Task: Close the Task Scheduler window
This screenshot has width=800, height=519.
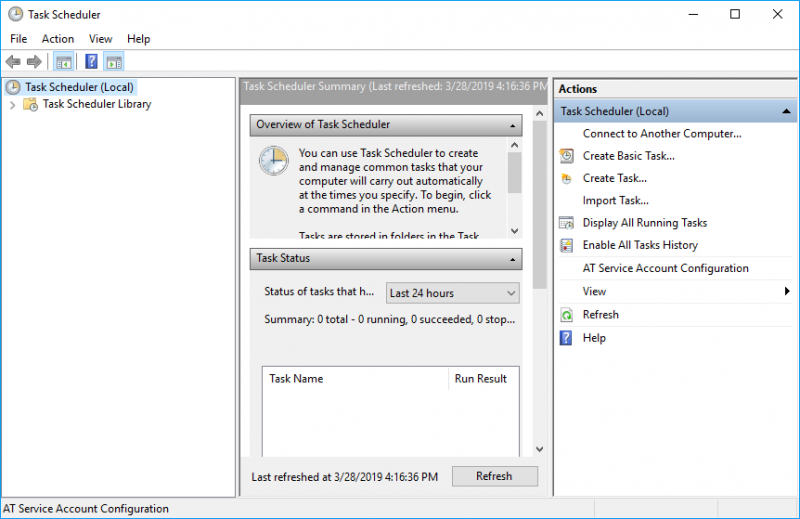Action: pos(777,14)
